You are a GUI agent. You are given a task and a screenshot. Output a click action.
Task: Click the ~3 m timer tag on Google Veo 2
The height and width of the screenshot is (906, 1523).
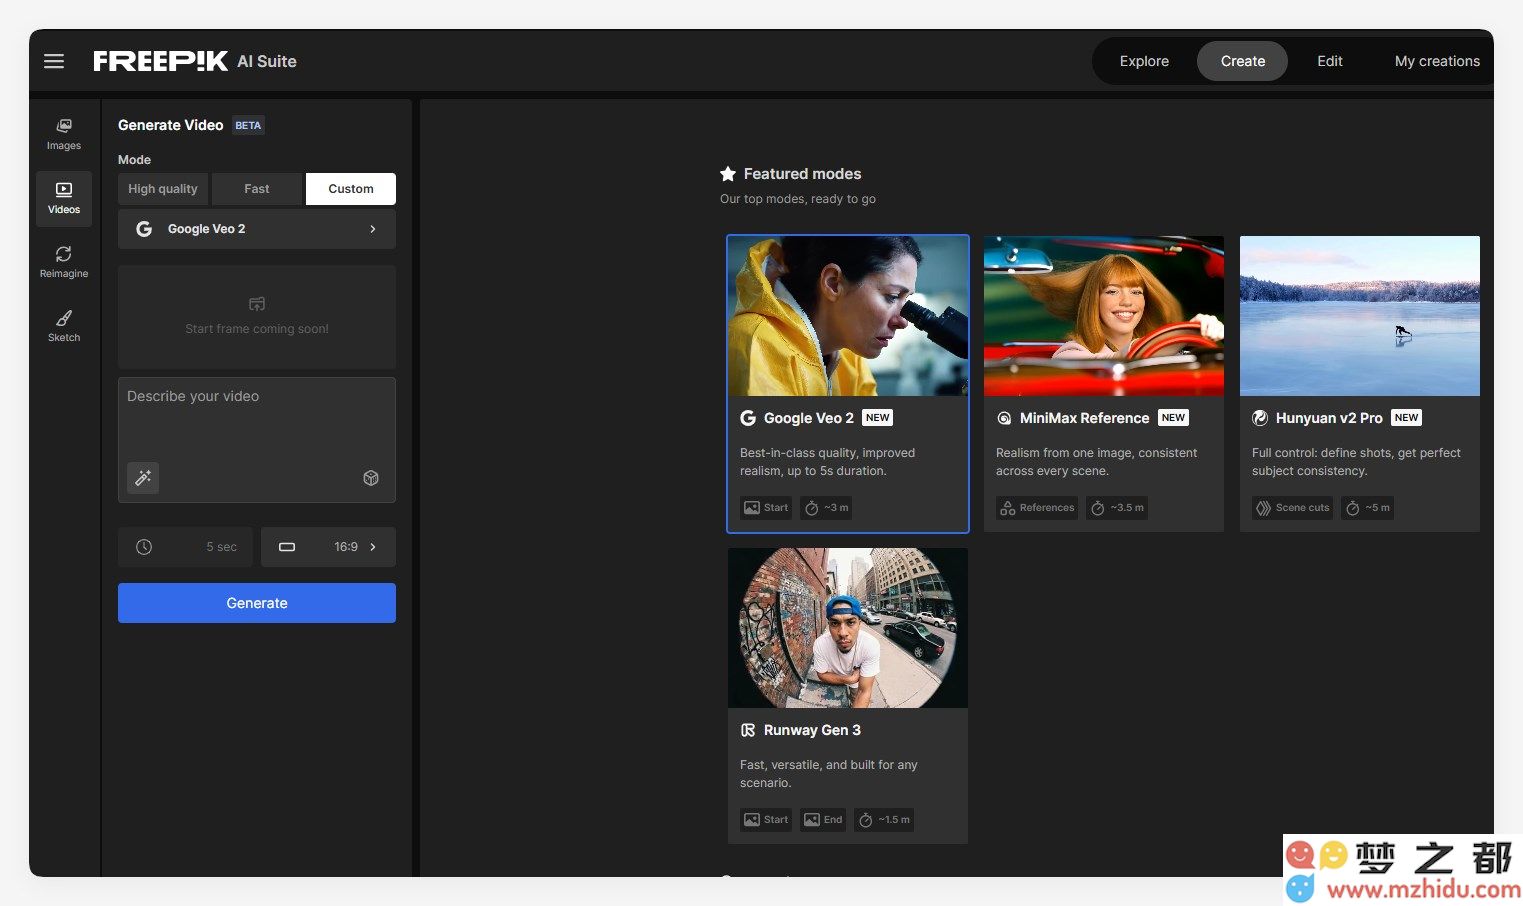pyautogui.click(x=827, y=508)
